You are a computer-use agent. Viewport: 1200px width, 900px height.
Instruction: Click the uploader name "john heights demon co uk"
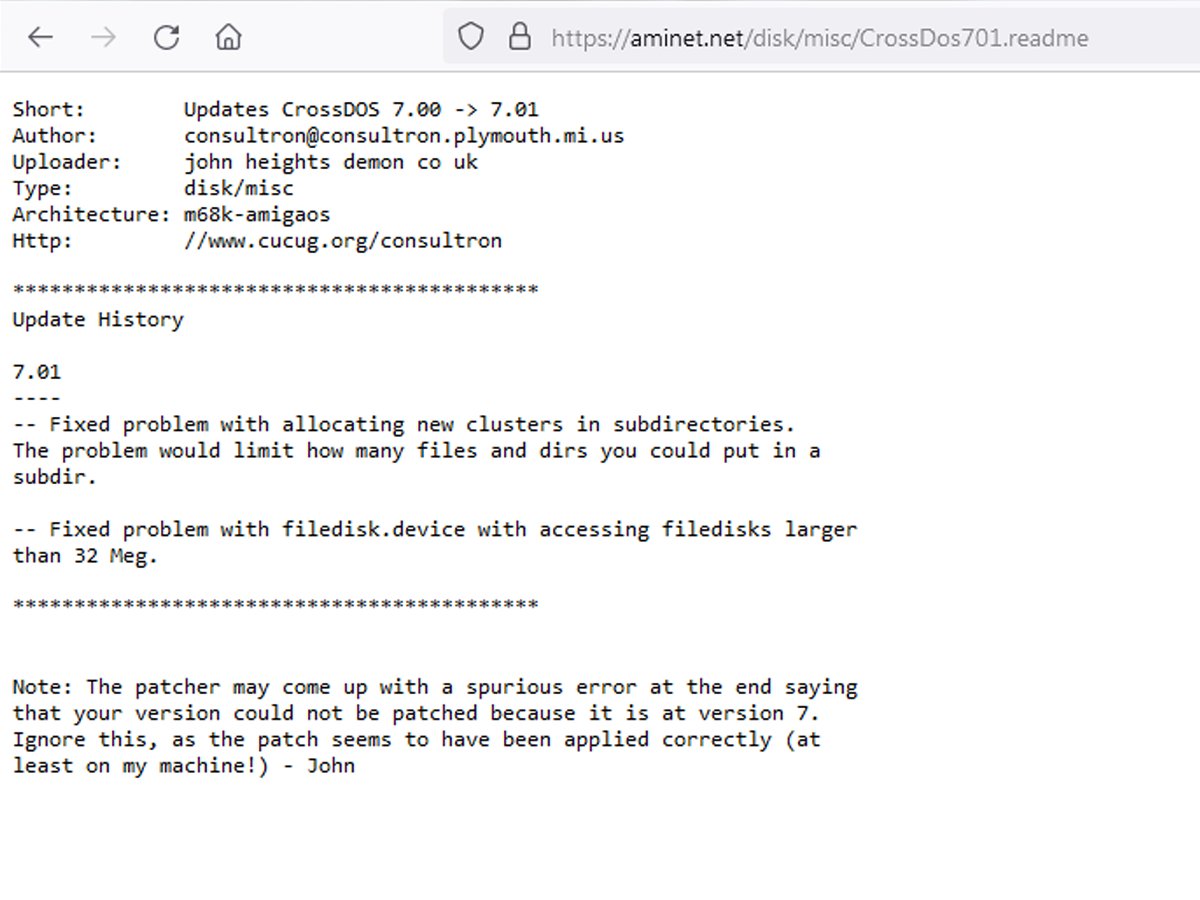point(331,162)
